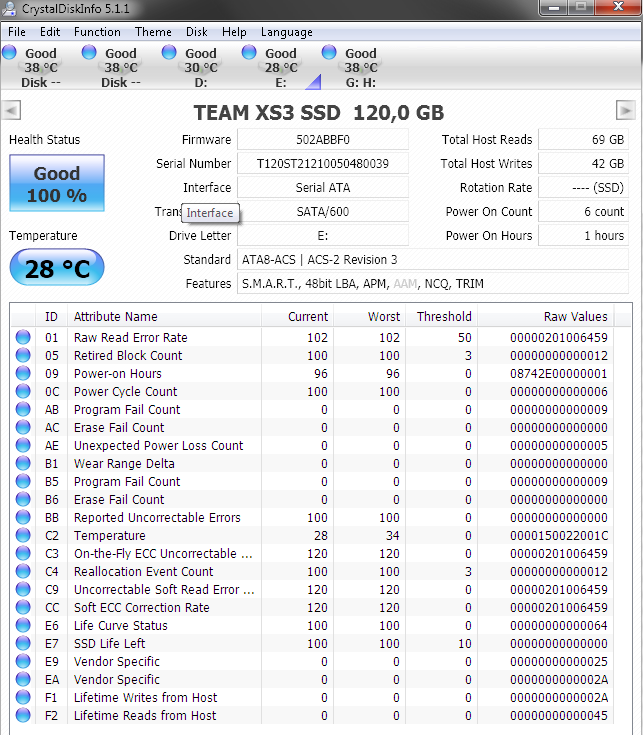Click status orb for Reported Uncorrectable Errors
Screen dimensions: 643x735
(x=23, y=517)
